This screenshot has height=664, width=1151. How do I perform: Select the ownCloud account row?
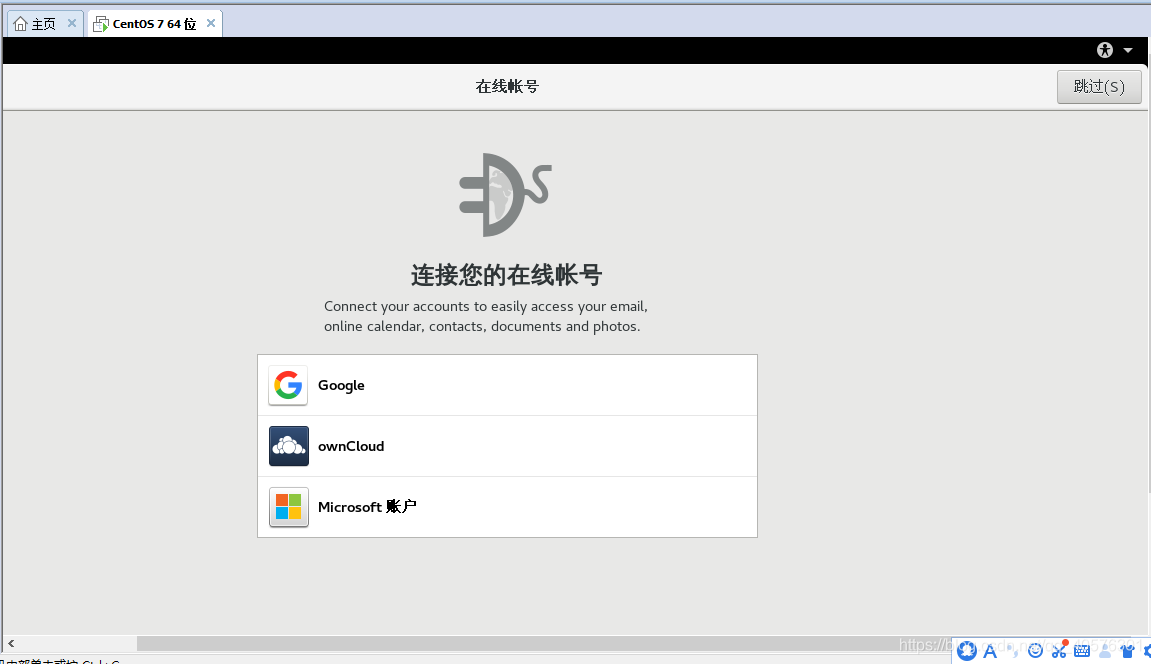(x=507, y=446)
